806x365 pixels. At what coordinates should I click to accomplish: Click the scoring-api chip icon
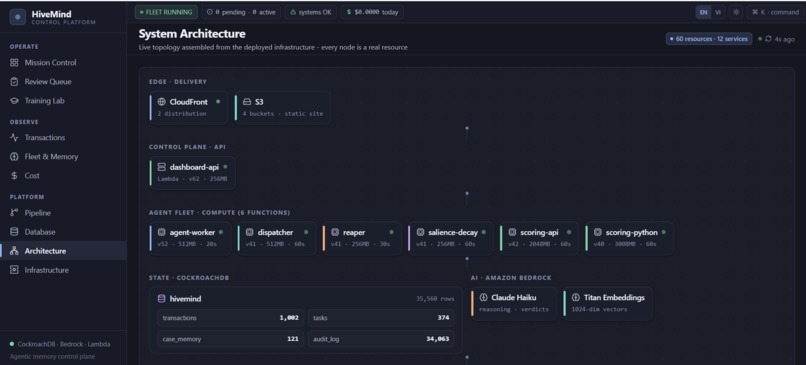pyautogui.click(x=512, y=232)
